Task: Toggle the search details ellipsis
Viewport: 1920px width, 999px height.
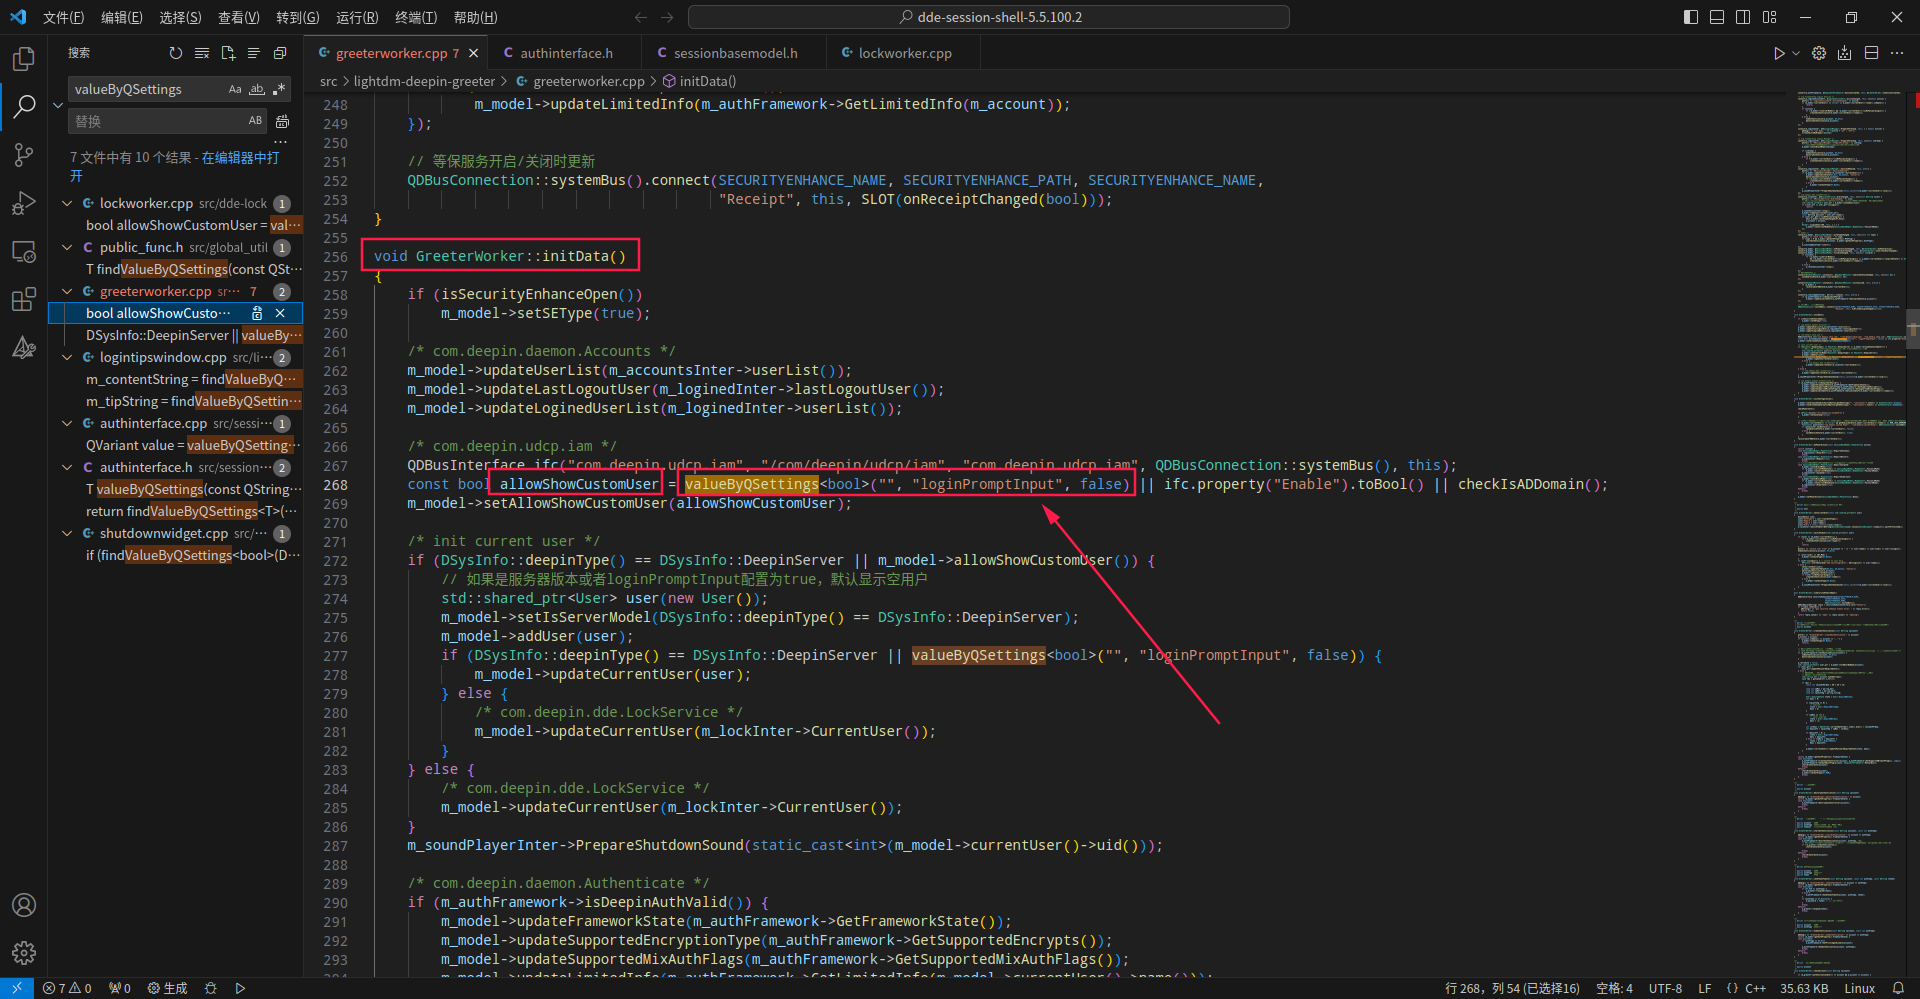Action: point(281,142)
